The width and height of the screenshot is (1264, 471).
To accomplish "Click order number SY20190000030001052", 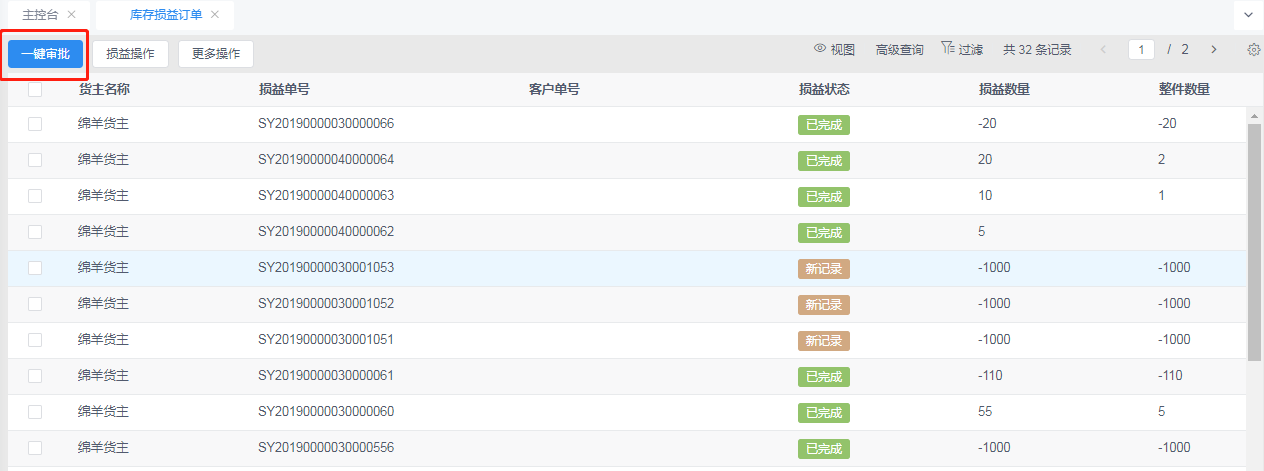I will 326,304.
